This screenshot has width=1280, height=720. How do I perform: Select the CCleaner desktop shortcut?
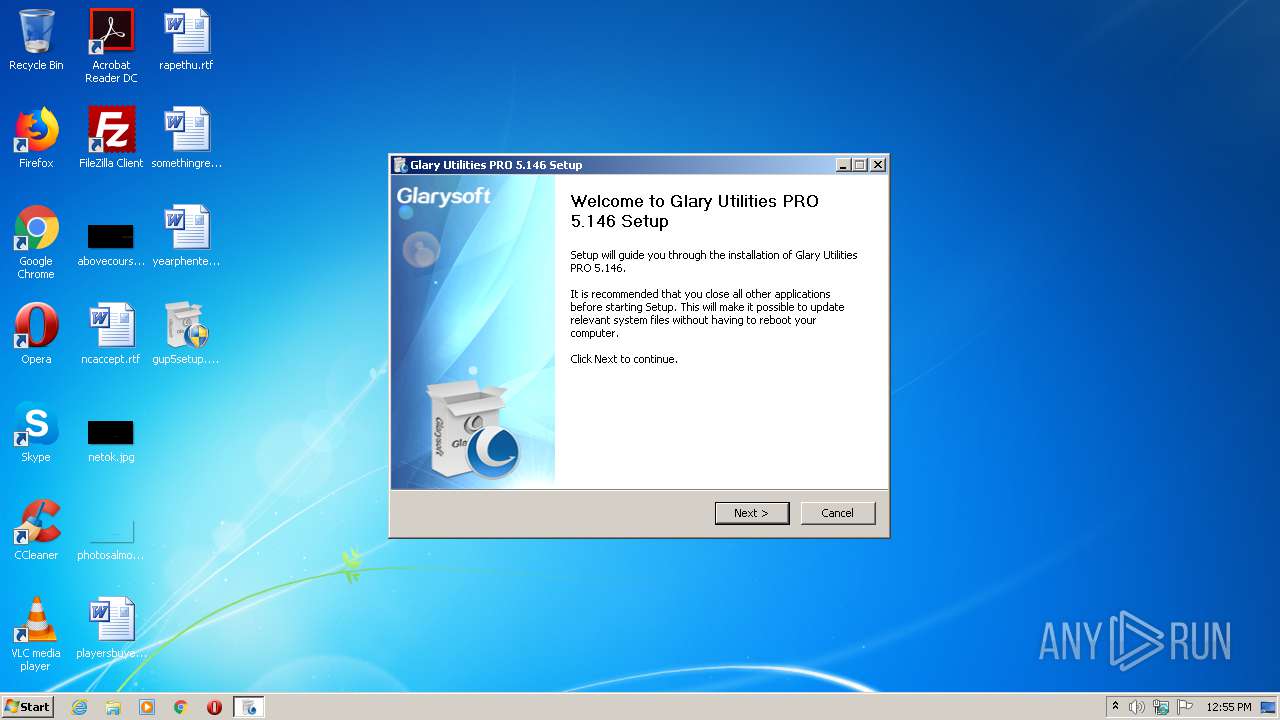tap(36, 530)
